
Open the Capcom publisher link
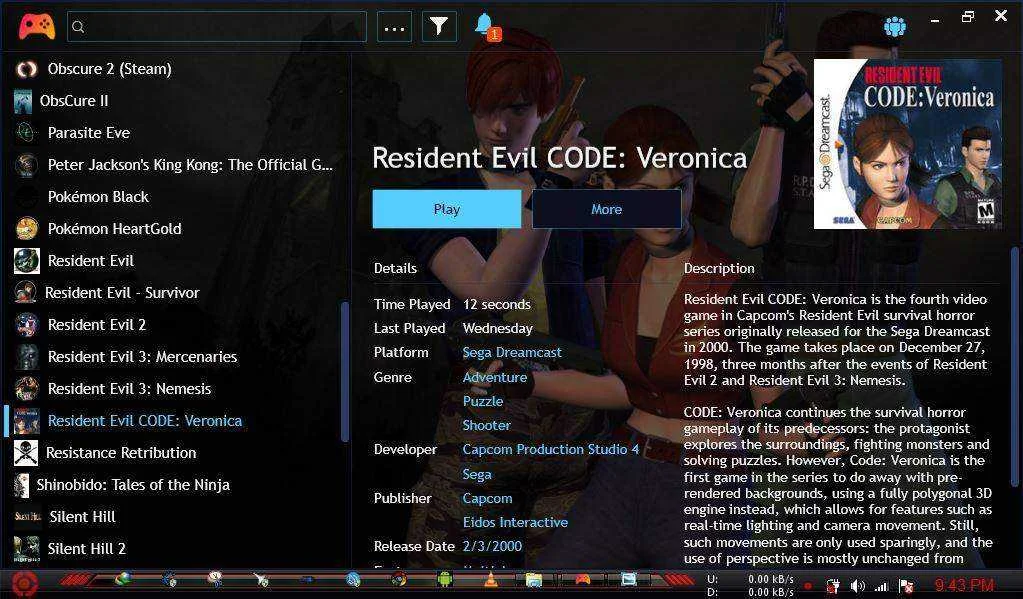(x=487, y=499)
